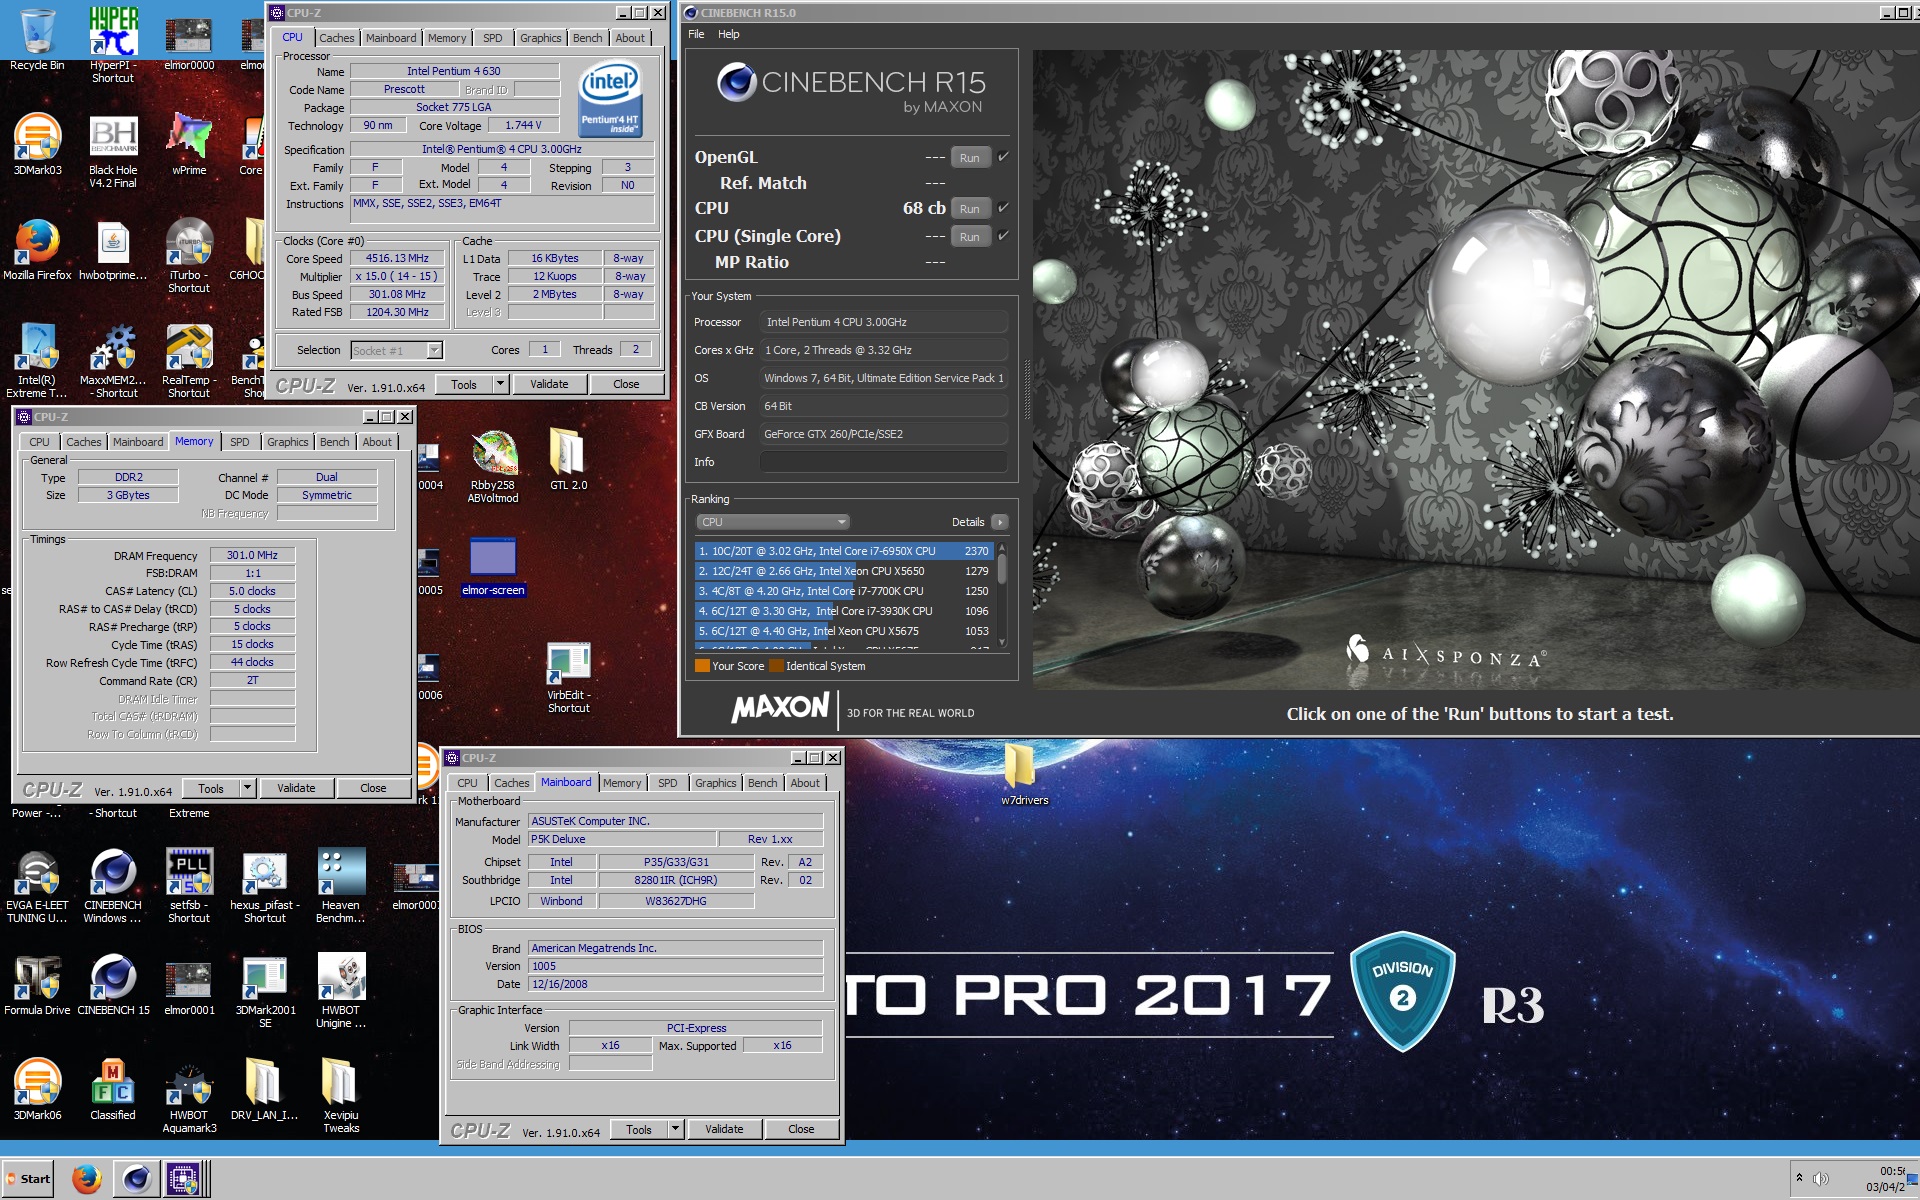Run the CPU Single Core benchmark
1920x1200 pixels.
tap(969, 237)
